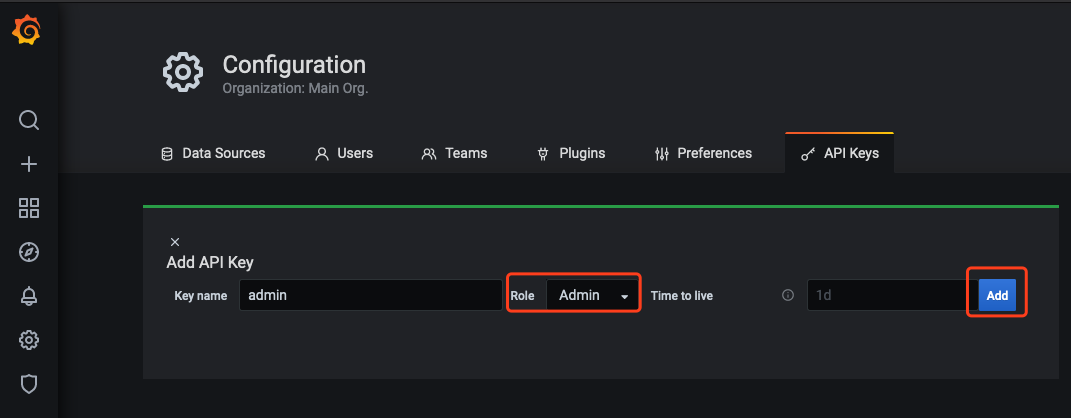Click the Key name input field
The height and width of the screenshot is (418, 1071).
(x=370, y=295)
